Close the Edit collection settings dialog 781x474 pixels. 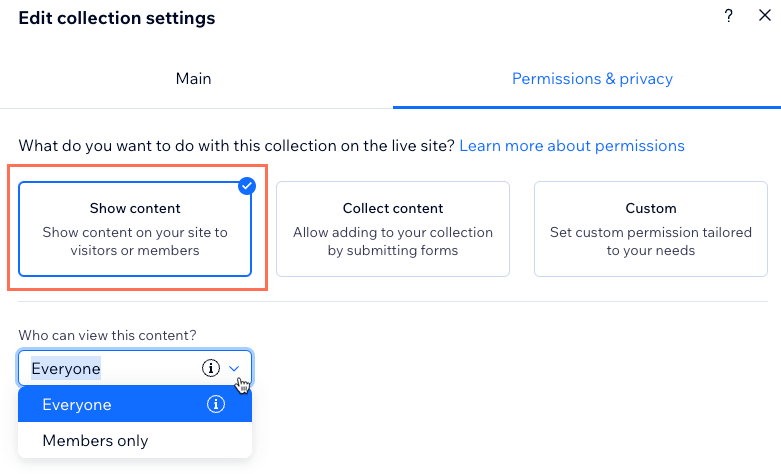tap(765, 15)
